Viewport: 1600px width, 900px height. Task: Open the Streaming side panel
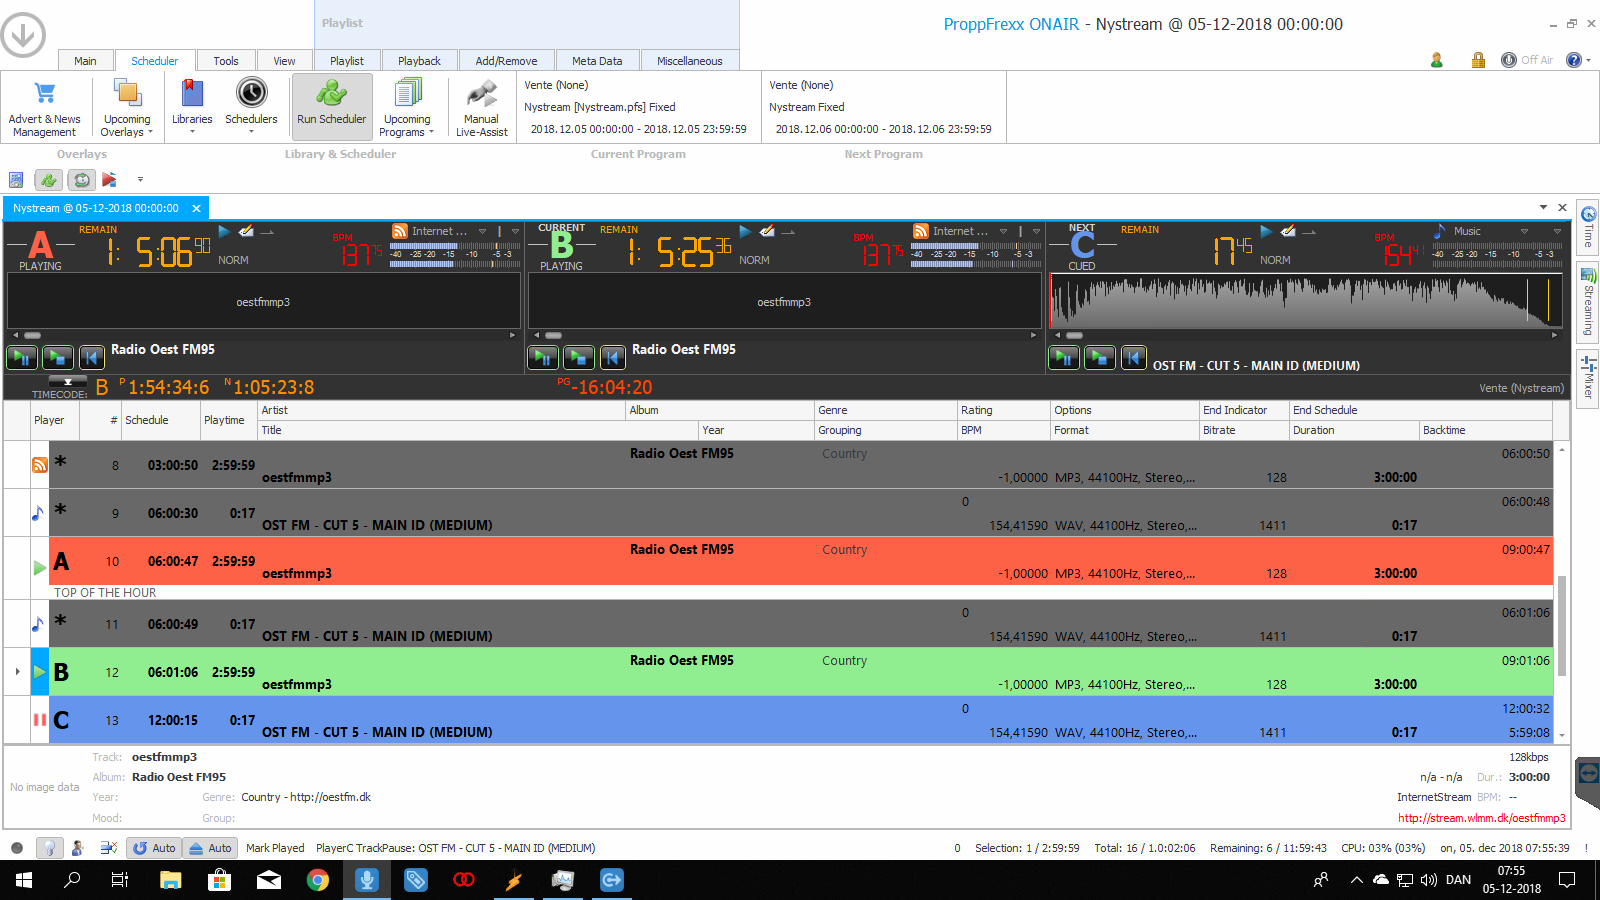coord(1588,301)
